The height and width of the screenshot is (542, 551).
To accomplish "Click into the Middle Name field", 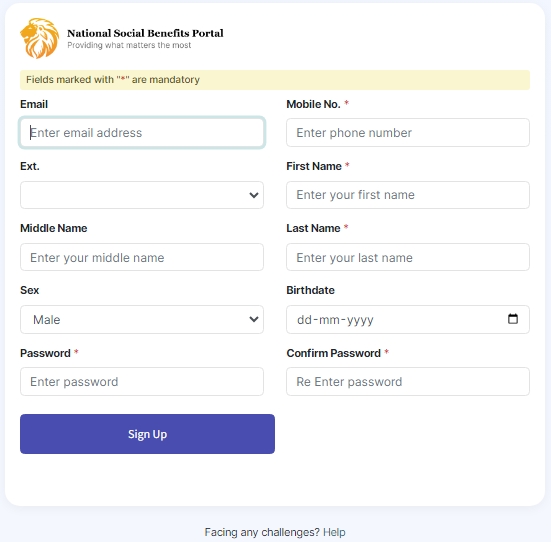I will click(x=142, y=257).
